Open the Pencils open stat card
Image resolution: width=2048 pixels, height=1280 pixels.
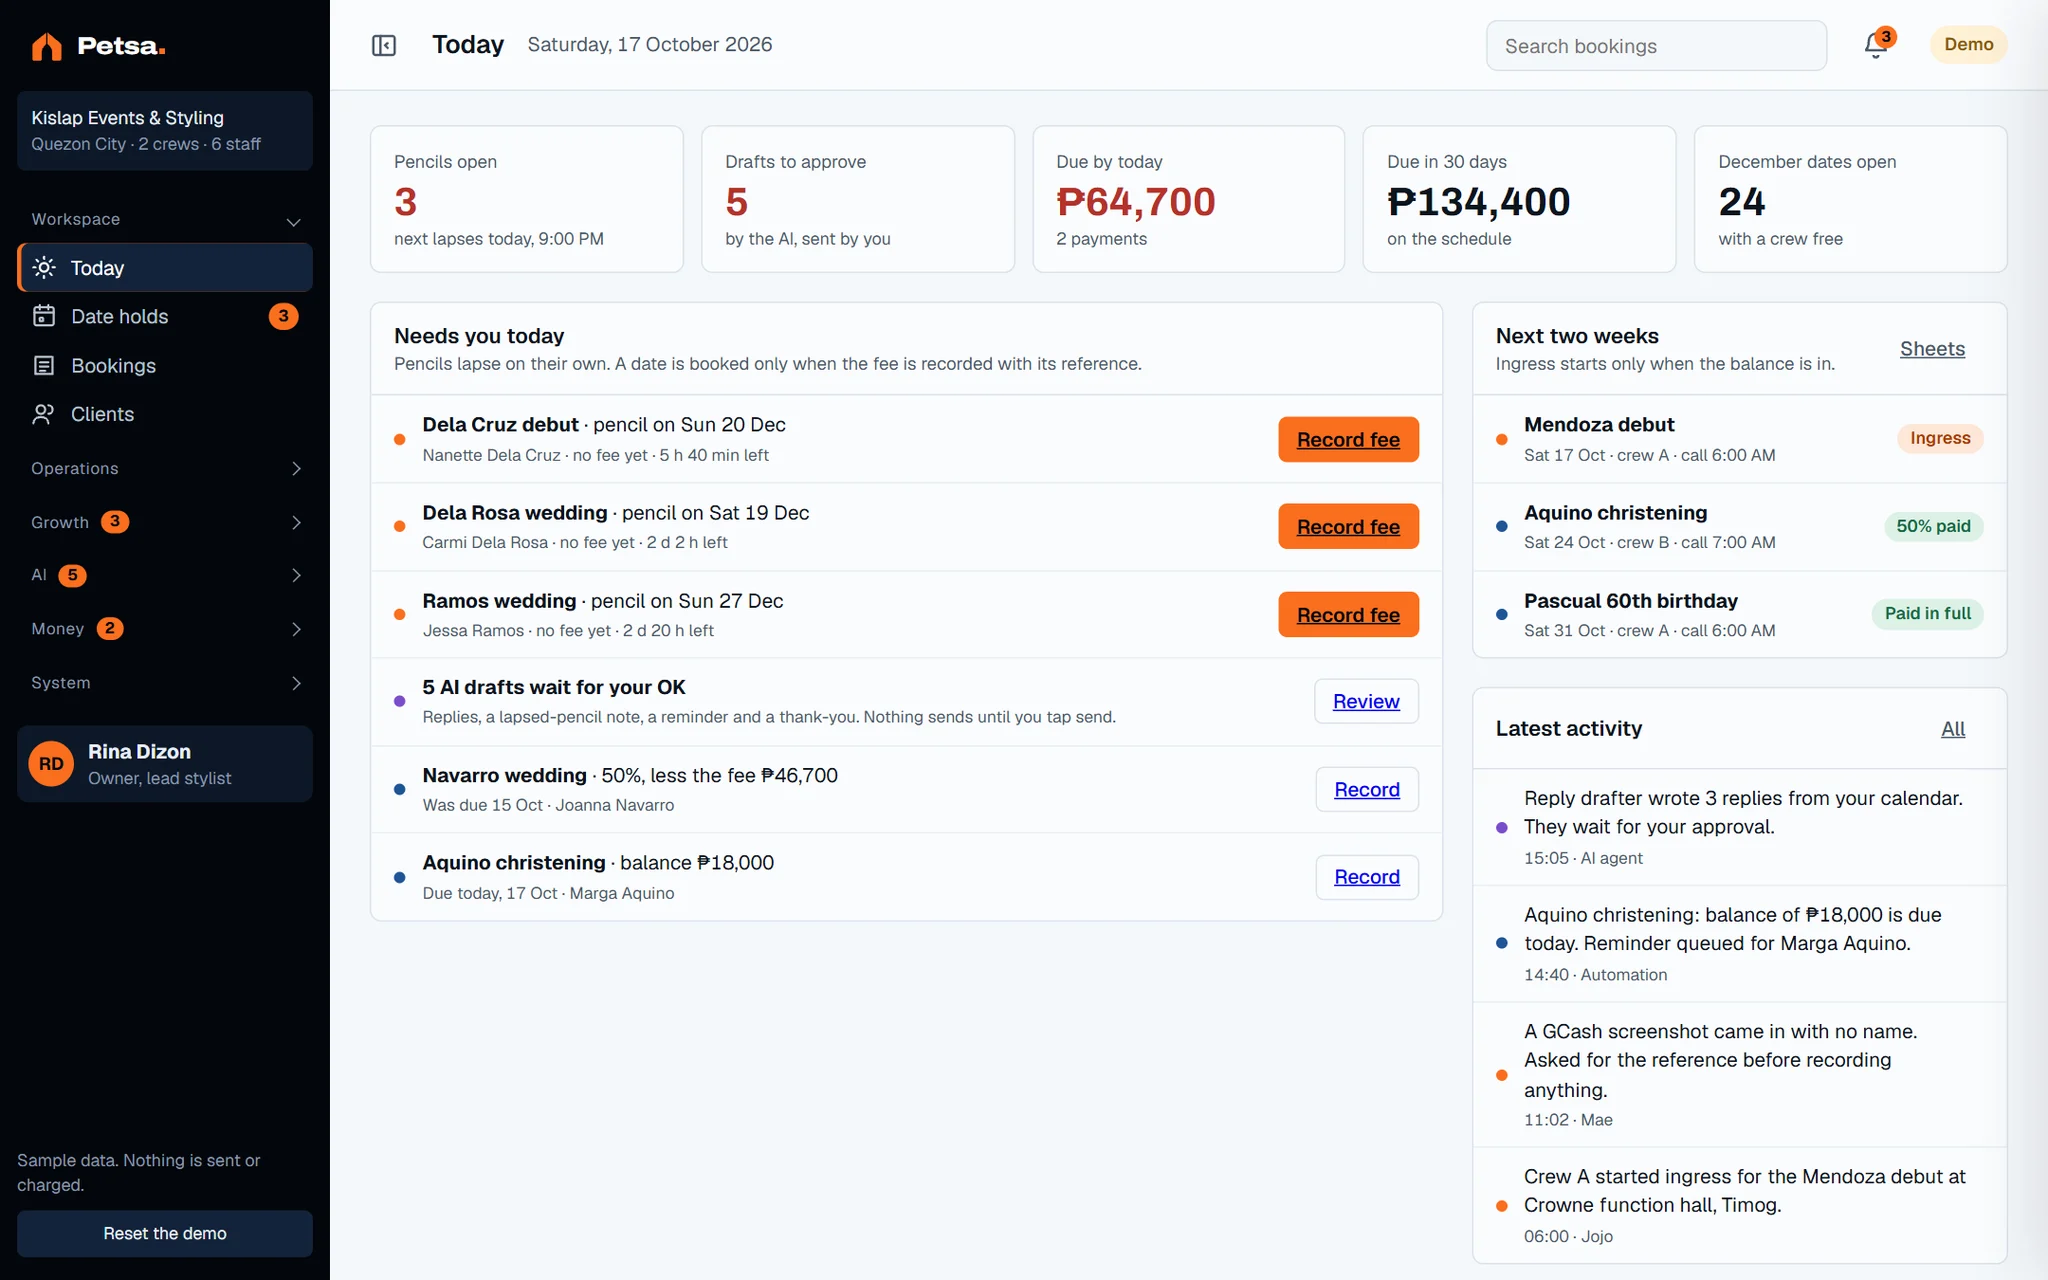click(x=527, y=199)
